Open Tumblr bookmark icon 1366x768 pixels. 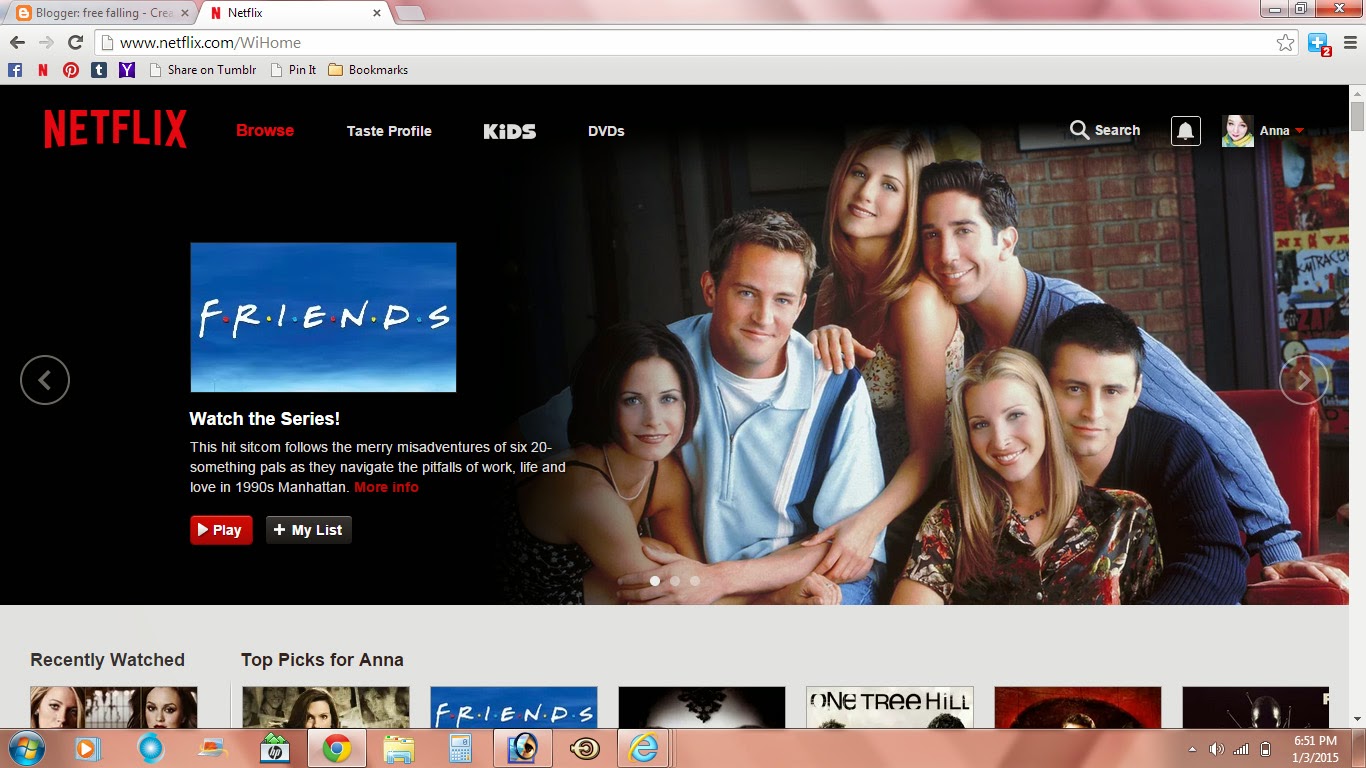tap(99, 70)
